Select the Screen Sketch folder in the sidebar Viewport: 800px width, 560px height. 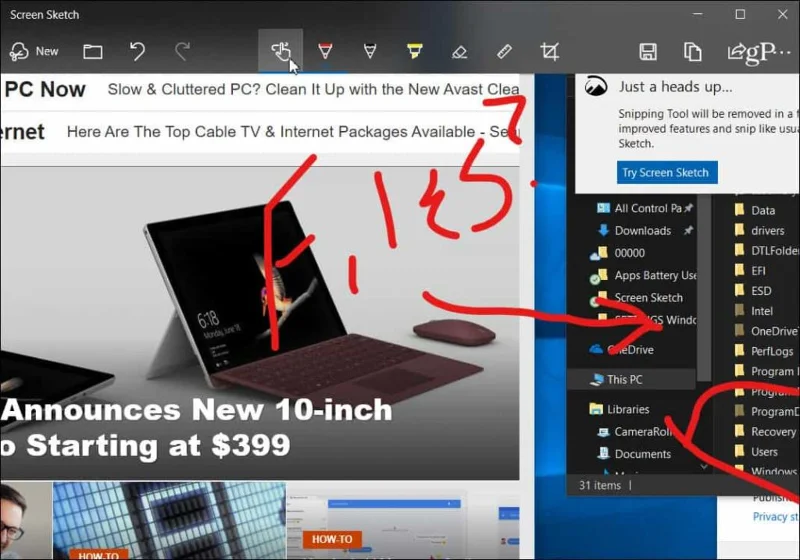pos(638,297)
